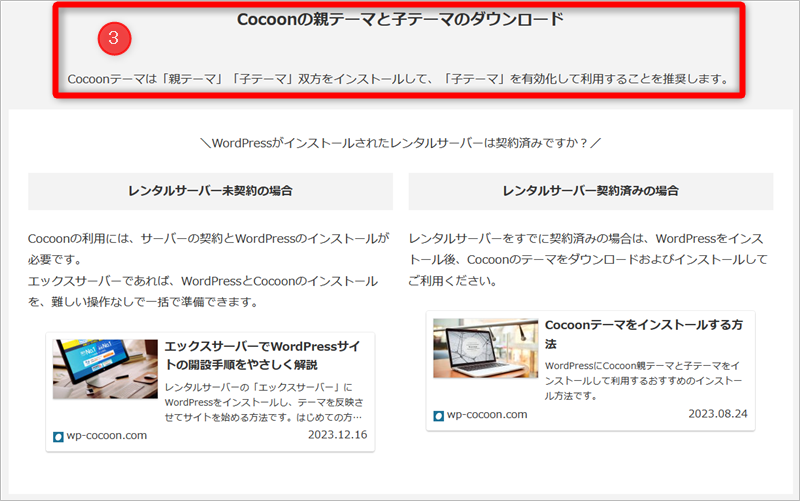This screenshot has height=501, width=800.
Task: Click the laptop thumbnail in Cocoon install card
Action: coord(485,348)
